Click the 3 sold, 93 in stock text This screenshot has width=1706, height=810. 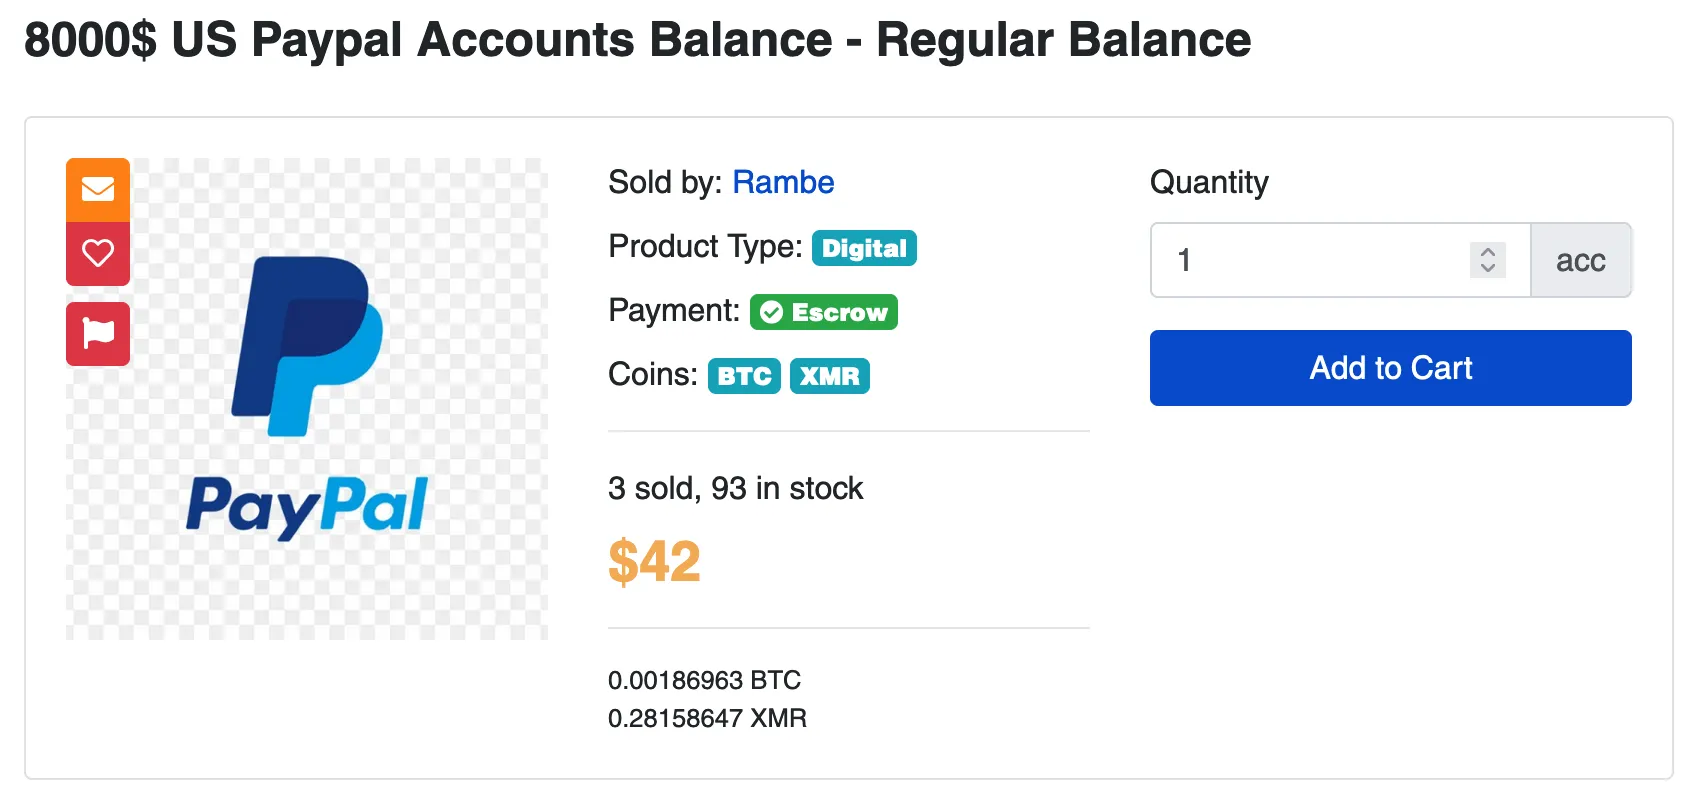pos(735,488)
